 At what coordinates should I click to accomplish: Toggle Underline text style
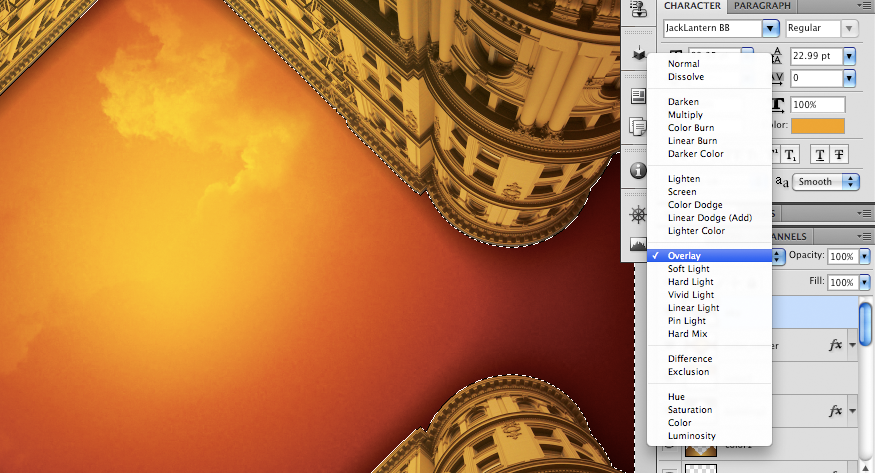[819, 155]
